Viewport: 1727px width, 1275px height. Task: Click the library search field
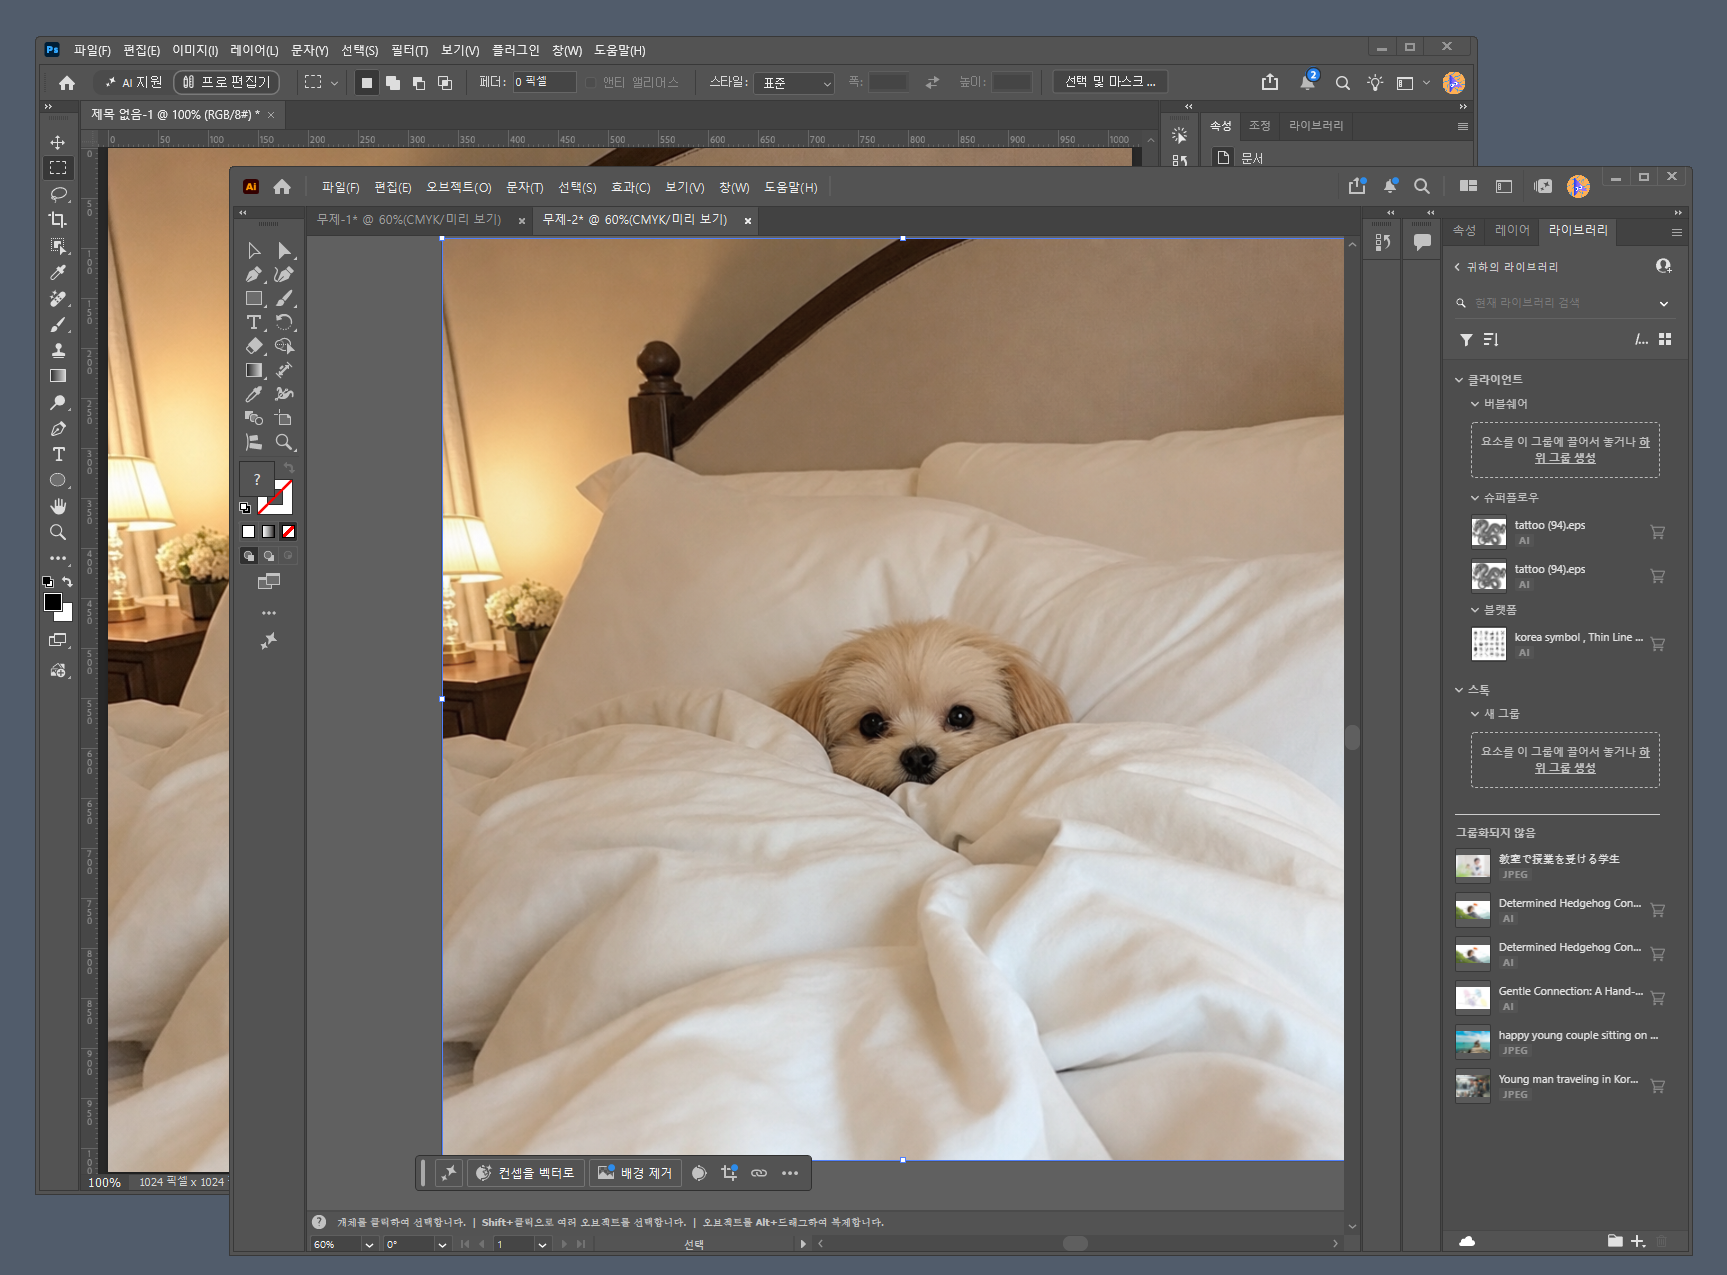coord(1562,303)
